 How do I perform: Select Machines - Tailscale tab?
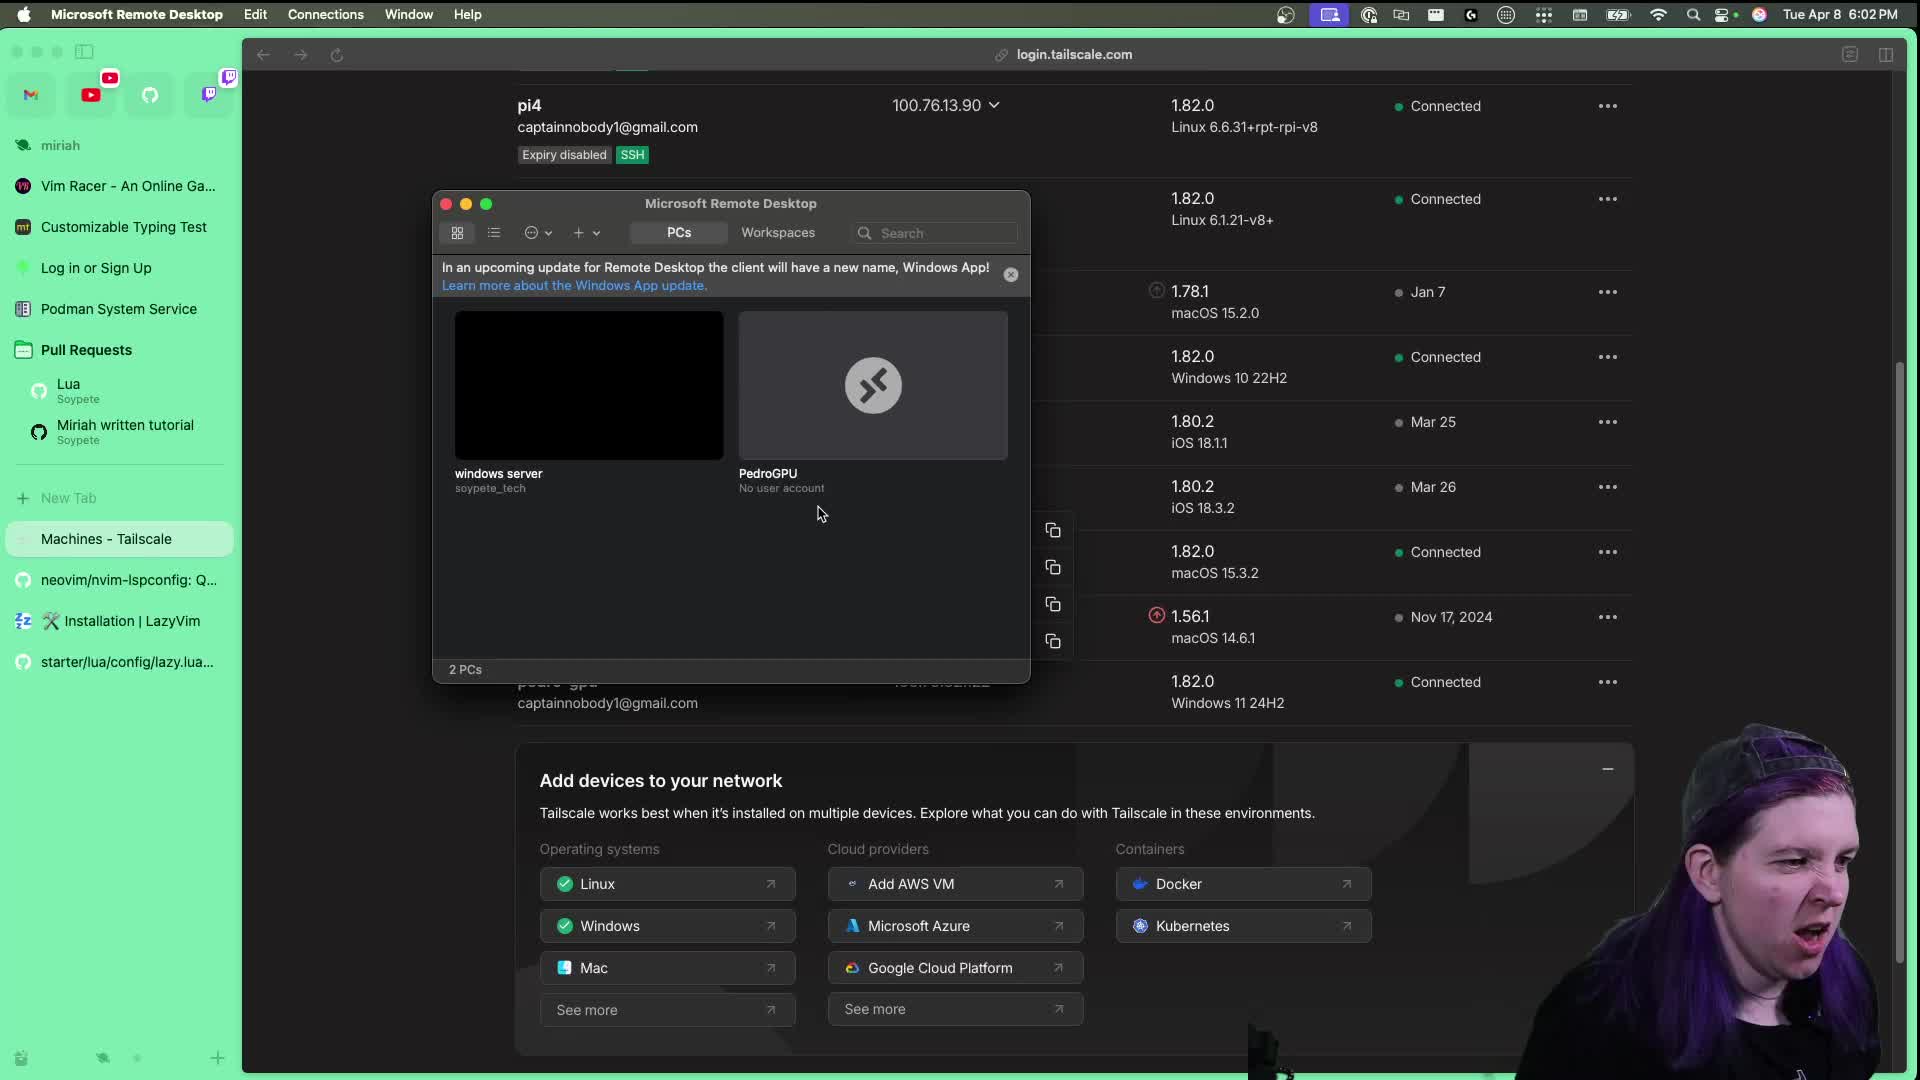pyautogui.click(x=120, y=539)
